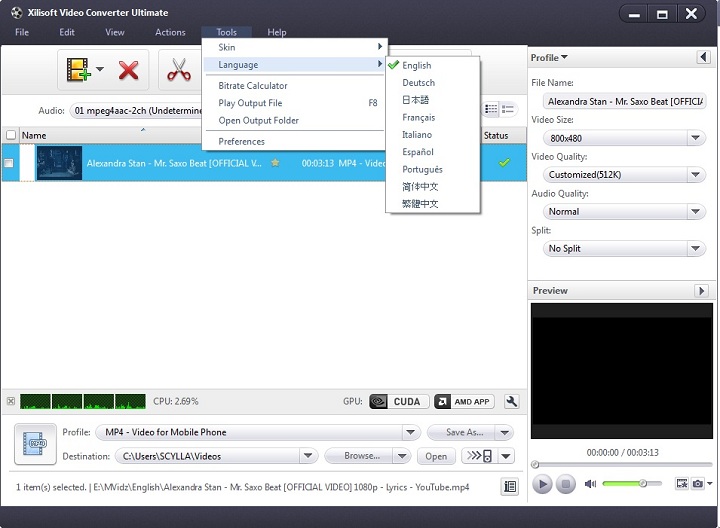This screenshot has width=720, height=528.
Task: Expand the Skin submenu
Action: click(294, 47)
